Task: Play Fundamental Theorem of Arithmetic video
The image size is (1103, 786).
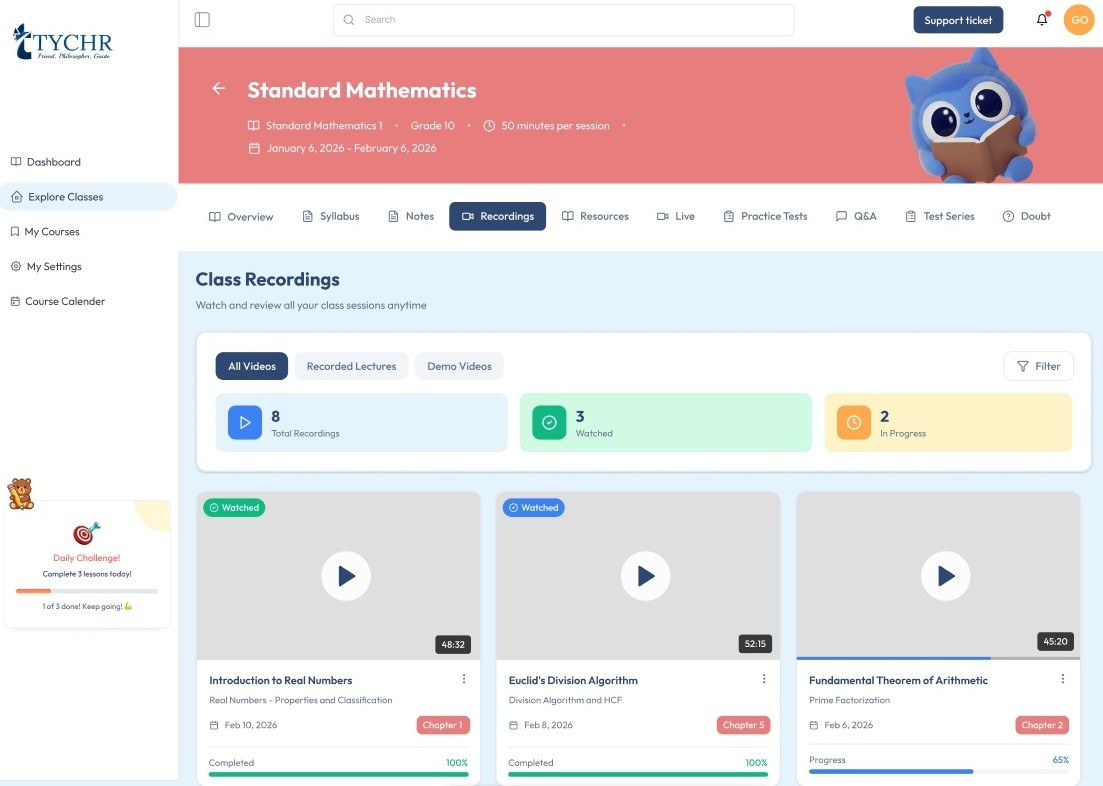Action: [945, 576]
